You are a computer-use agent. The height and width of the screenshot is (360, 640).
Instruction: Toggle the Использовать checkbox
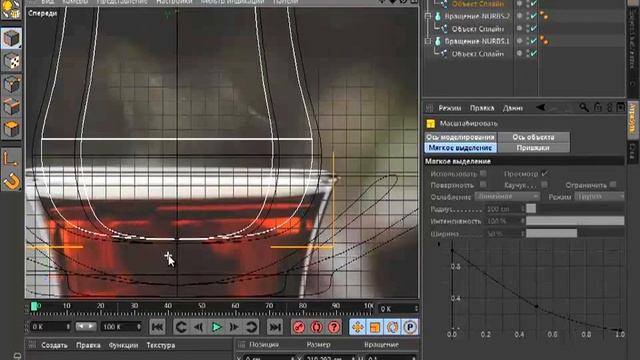pos(483,173)
